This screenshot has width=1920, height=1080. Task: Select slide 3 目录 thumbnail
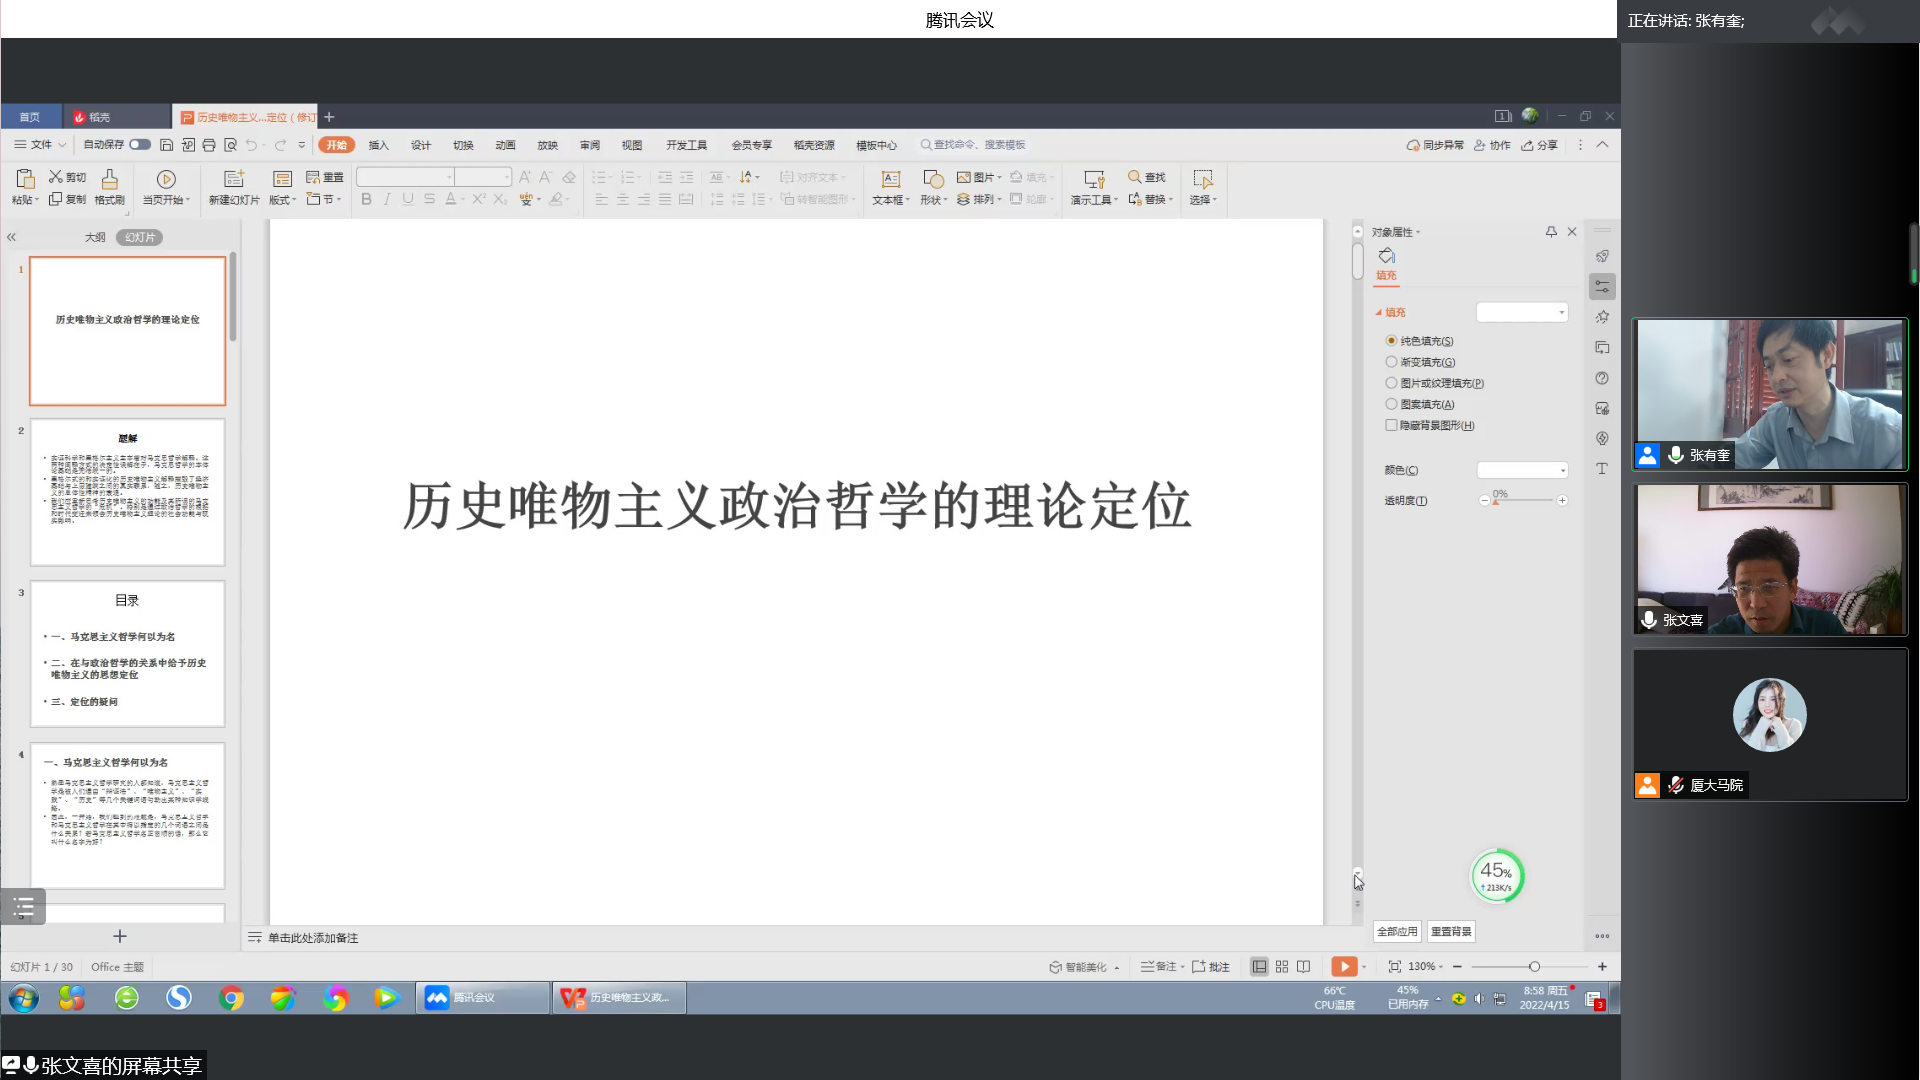[127, 654]
